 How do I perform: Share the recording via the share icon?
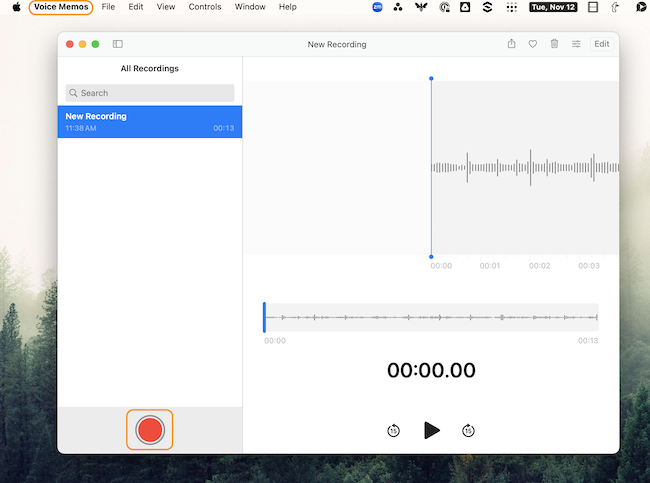(x=512, y=44)
